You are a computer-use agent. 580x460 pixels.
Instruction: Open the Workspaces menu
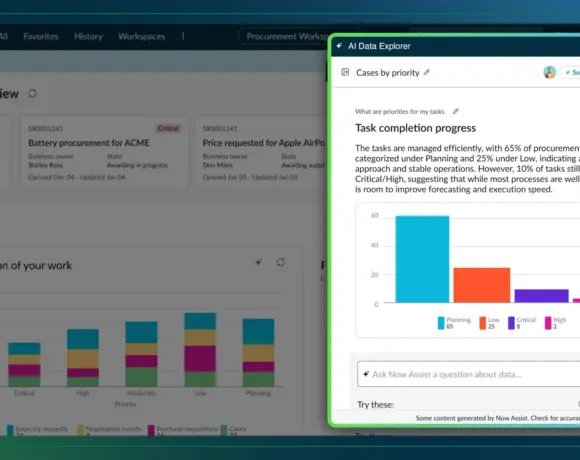click(x=142, y=37)
